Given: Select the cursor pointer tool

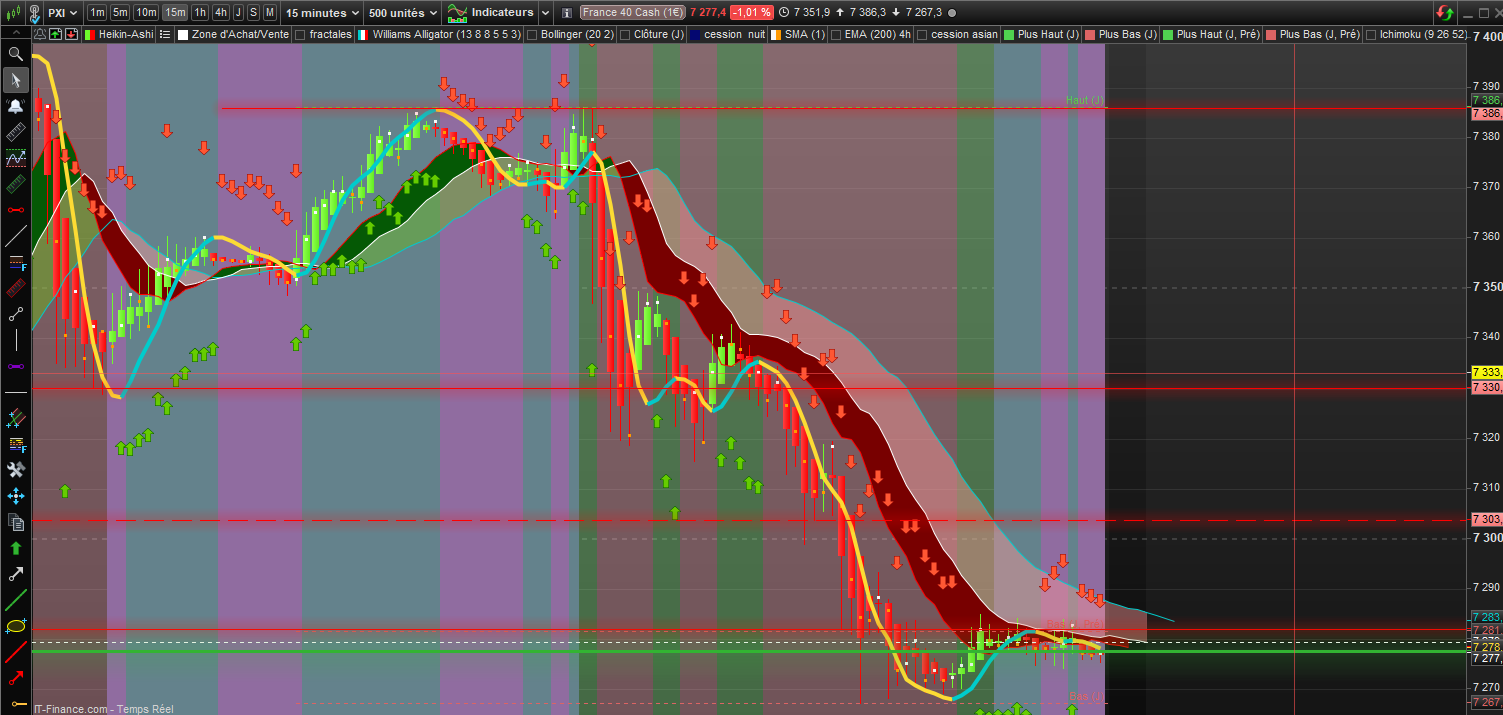Looking at the screenshot, I should click(15, 80).
